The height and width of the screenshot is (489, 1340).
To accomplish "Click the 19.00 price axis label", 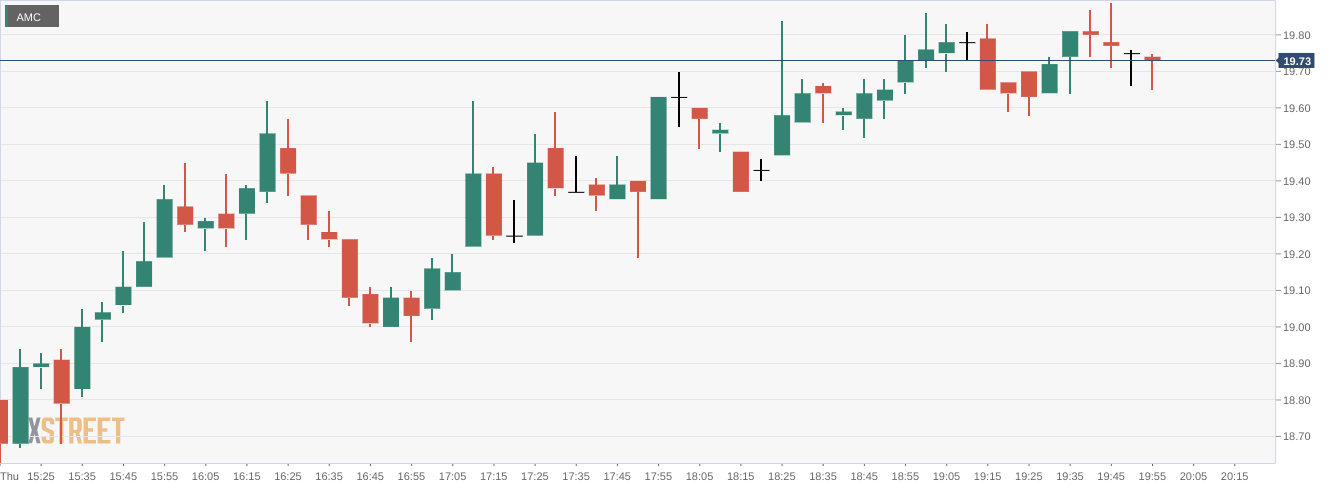I will (x=1296, y=327).
